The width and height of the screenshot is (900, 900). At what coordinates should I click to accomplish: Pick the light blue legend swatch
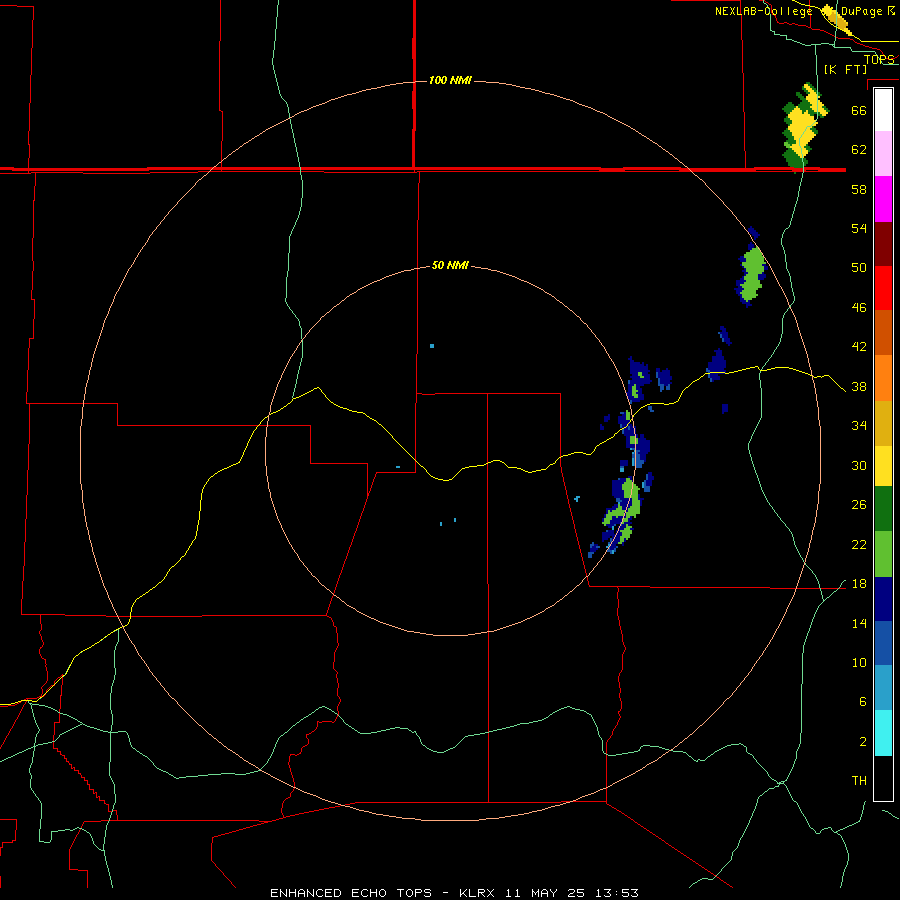883,688
